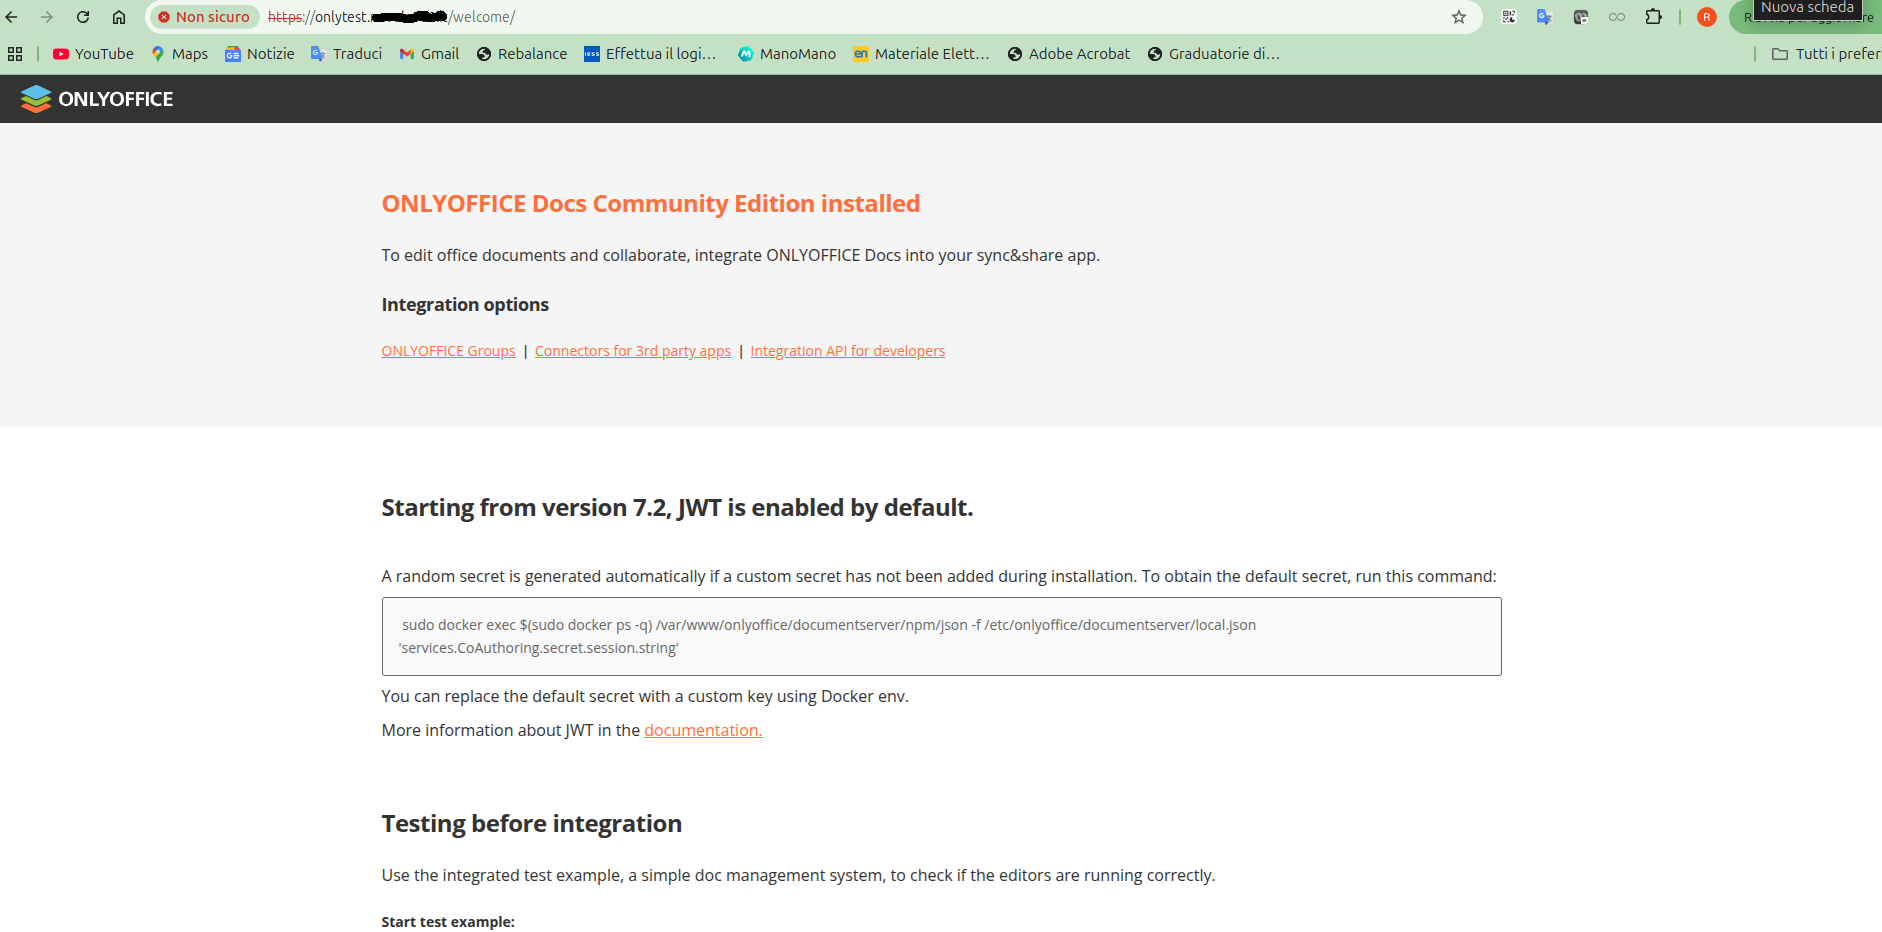
Task: Open the Adobe Acrobat bookmark
Action: pos(1068,54)
